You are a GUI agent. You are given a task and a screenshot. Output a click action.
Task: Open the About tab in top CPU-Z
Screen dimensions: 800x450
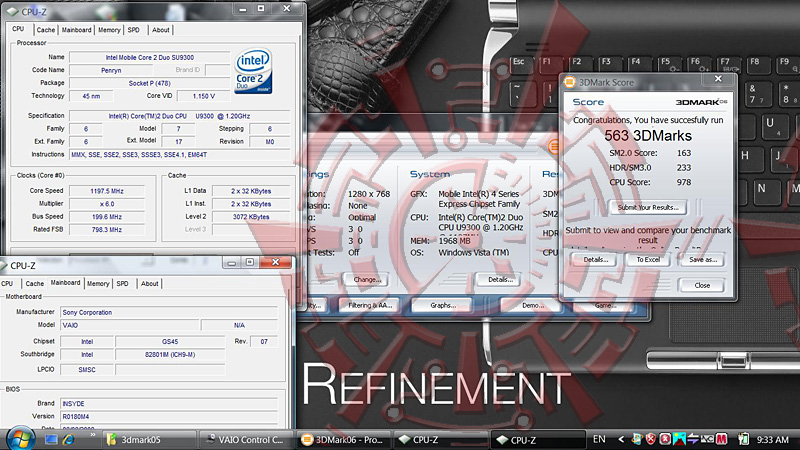coord(161,30)
